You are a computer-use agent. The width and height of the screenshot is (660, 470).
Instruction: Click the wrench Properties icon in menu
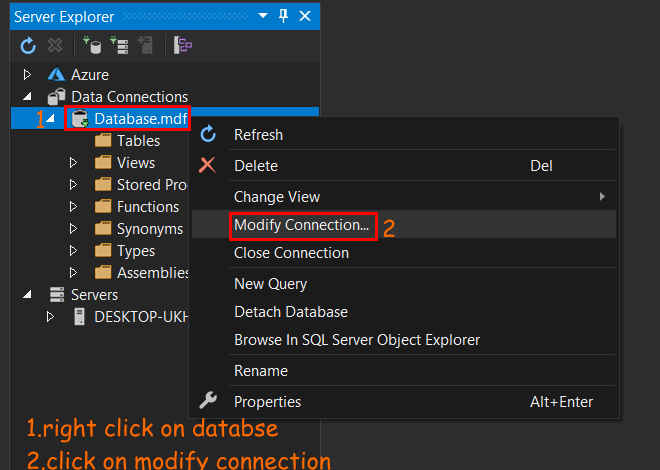click(208, 401)
